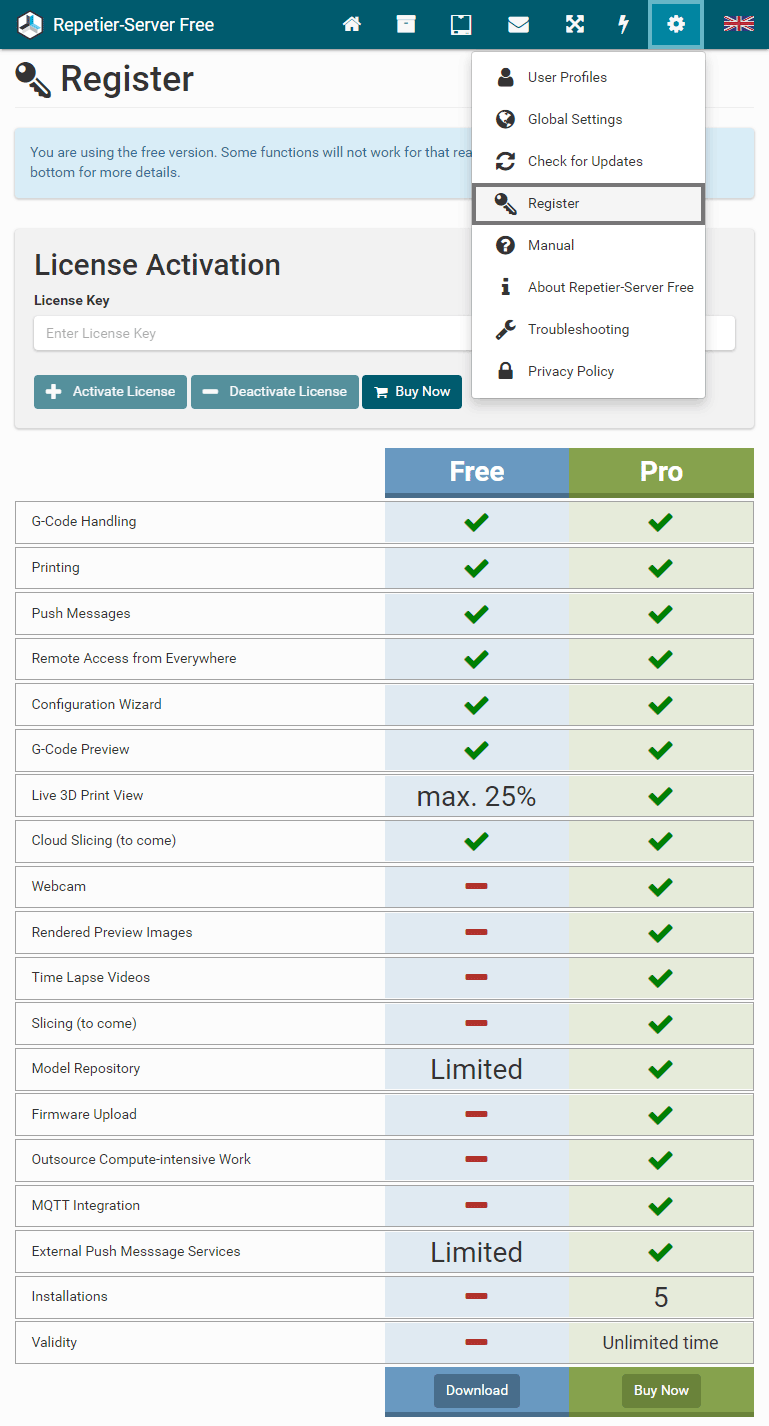Click the lightning bolt icon
This screenshot has width=769, height=1426.
(624, 25)
